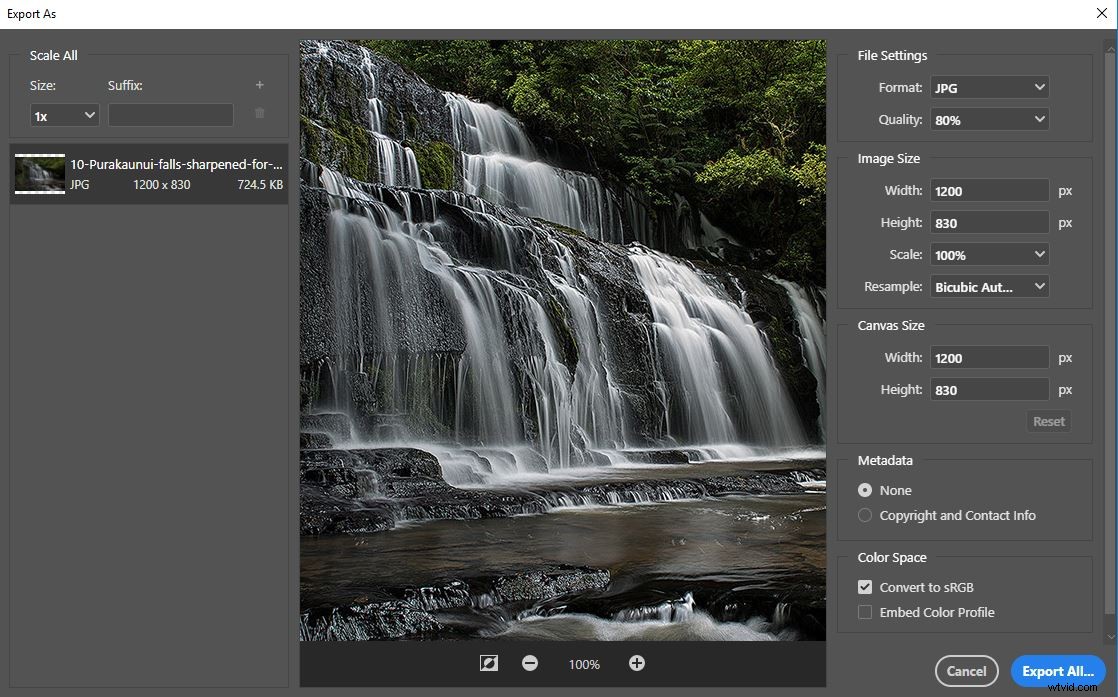Select Copyright and Contact Info metadata
The image size is (1118, 697).
click(864, 515)
